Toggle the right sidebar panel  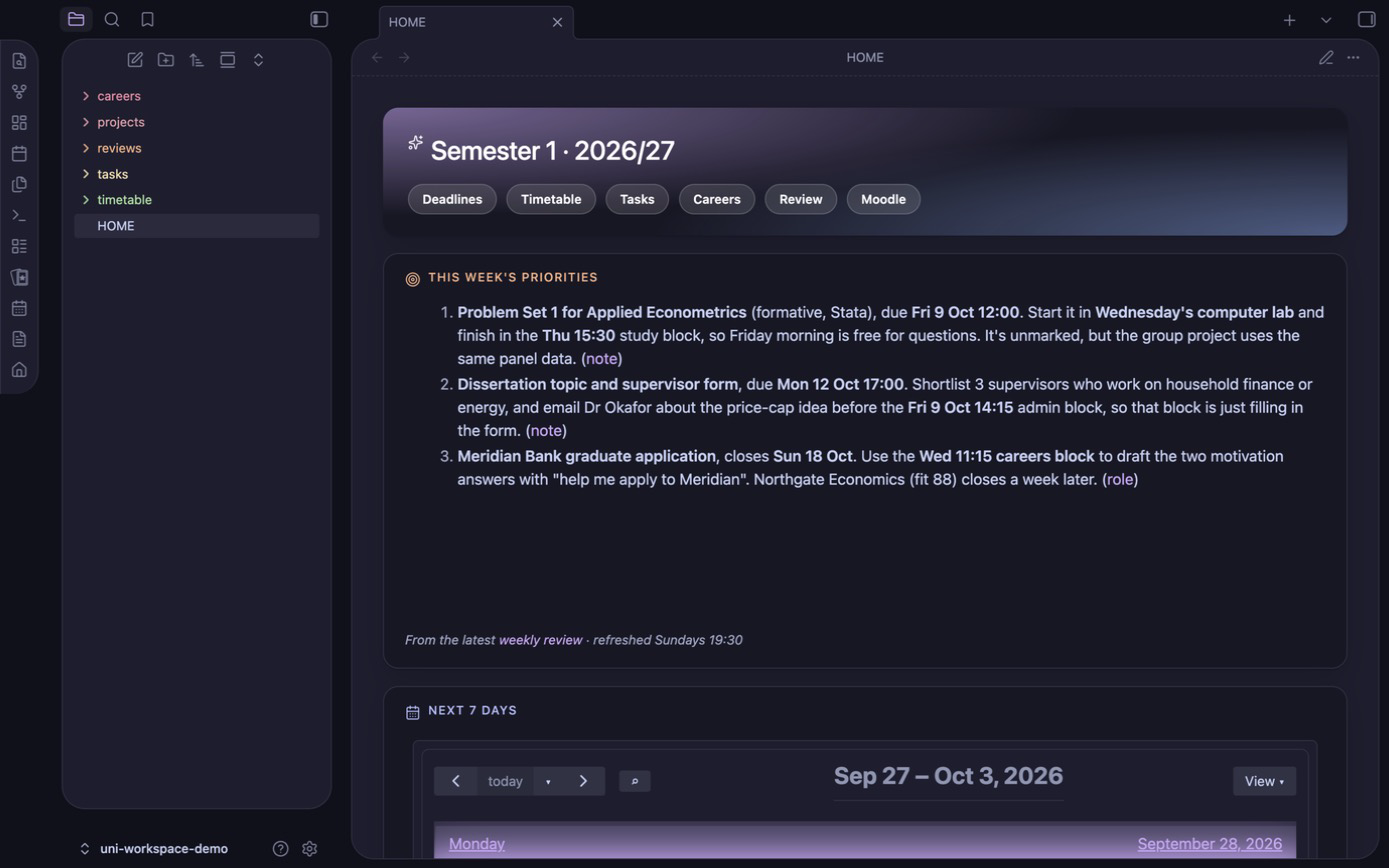click(1367, 19)
